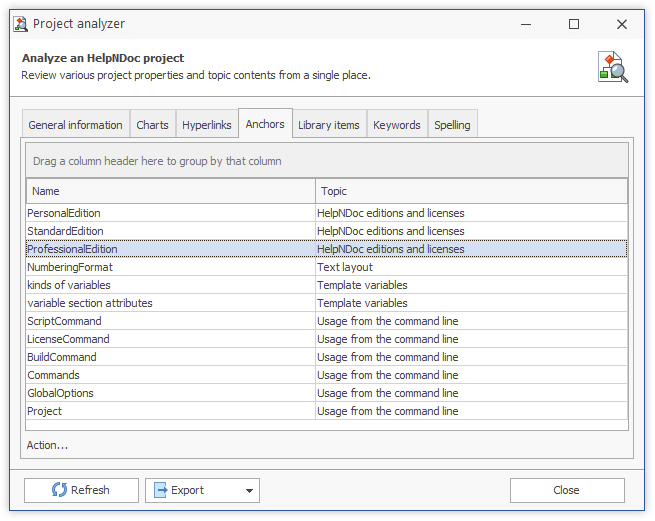Screen dimensions: 655x521
Task: Select the kinds of variables anchor
Action: pos(327,285)
